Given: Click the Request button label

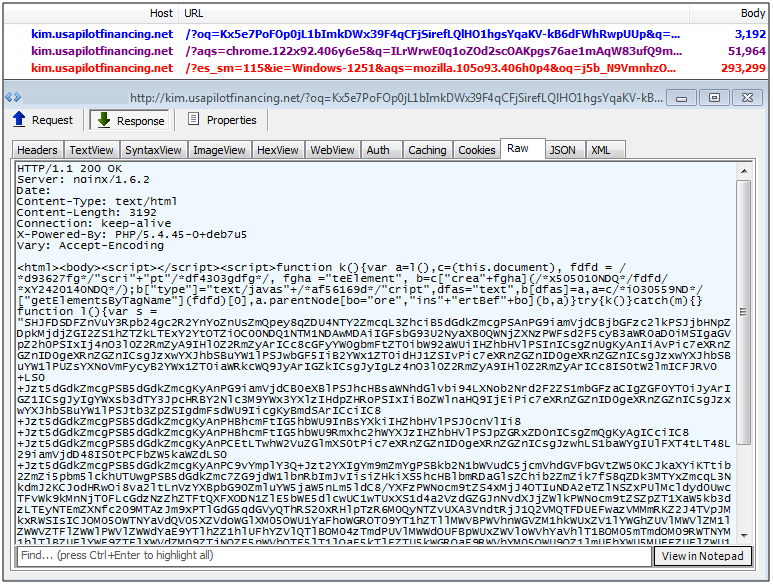Looking at the screenshot, I should (x=52, y=120).
